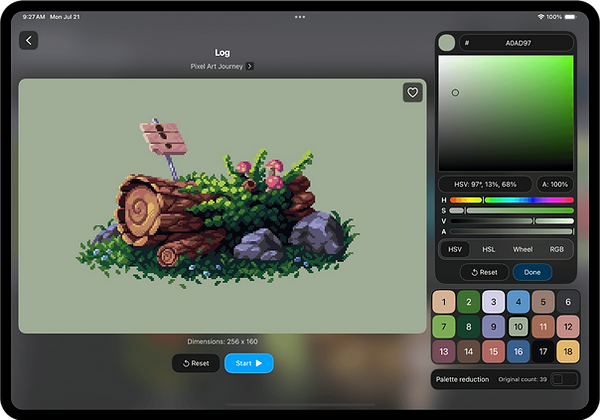Adjust the H hue slider
Screen dimensions: 600x420
click(x=512, y=200)
